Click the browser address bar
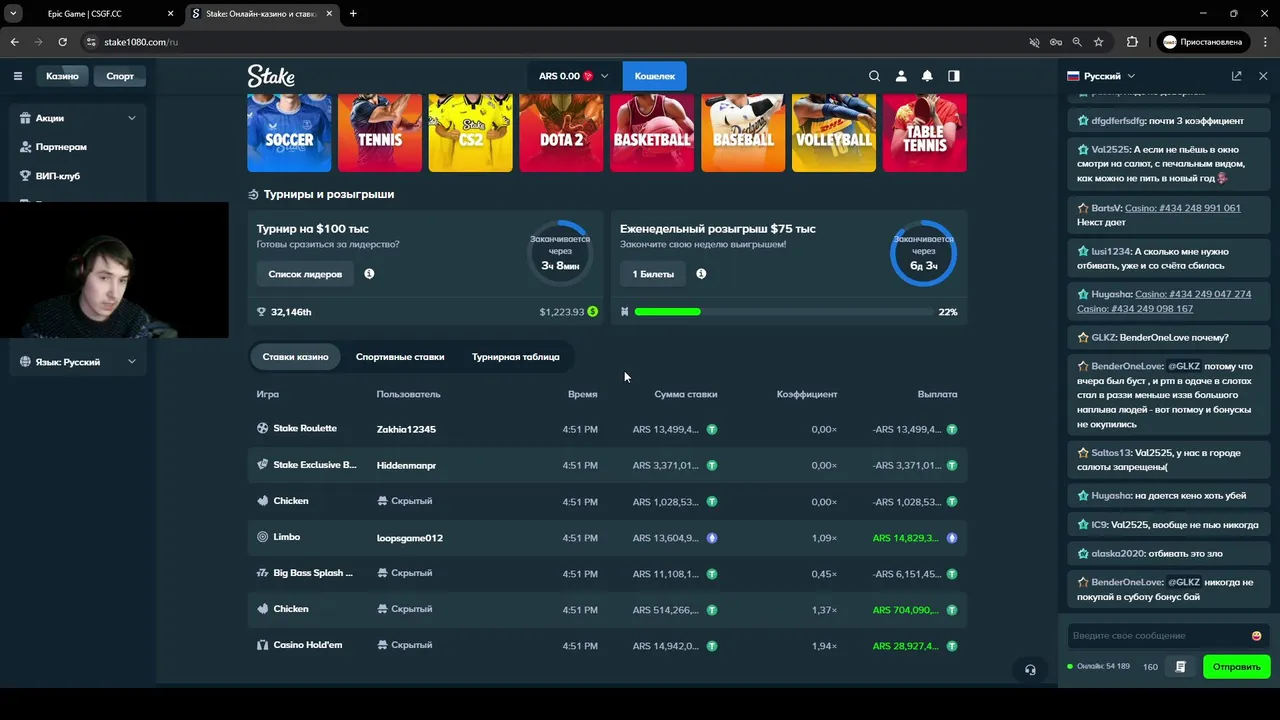 (560, 42)
